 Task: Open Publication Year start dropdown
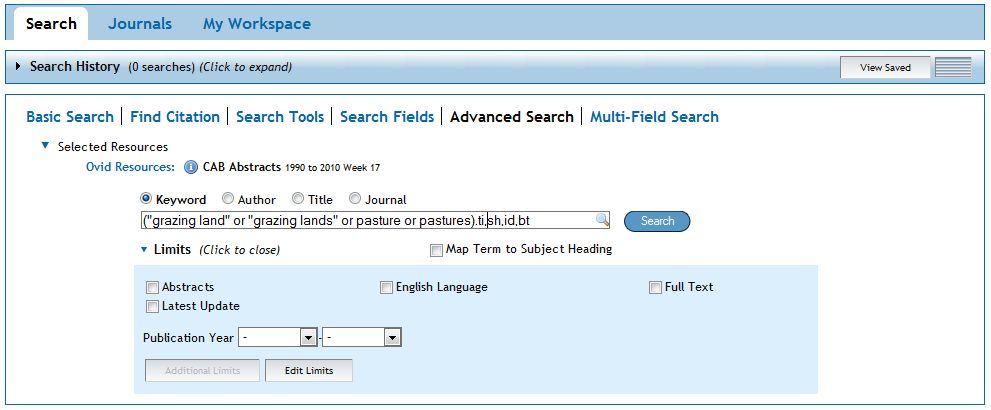[277, 338]
